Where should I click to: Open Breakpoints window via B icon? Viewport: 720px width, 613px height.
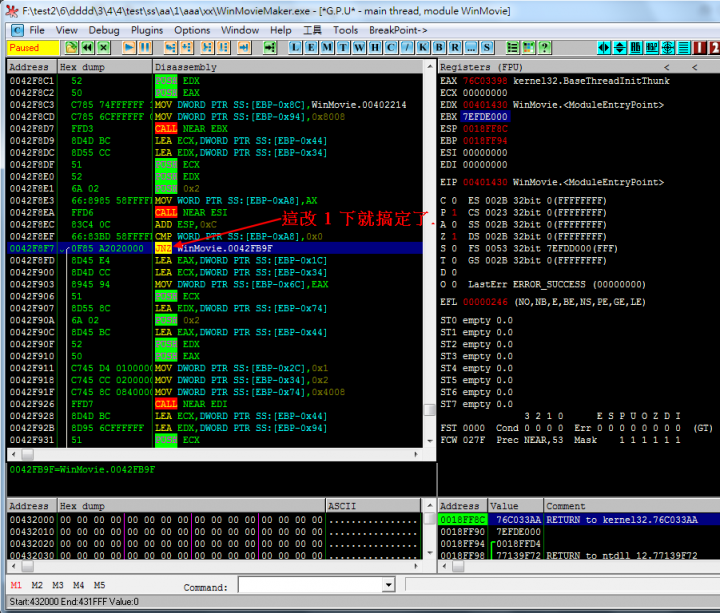[439, 47]
